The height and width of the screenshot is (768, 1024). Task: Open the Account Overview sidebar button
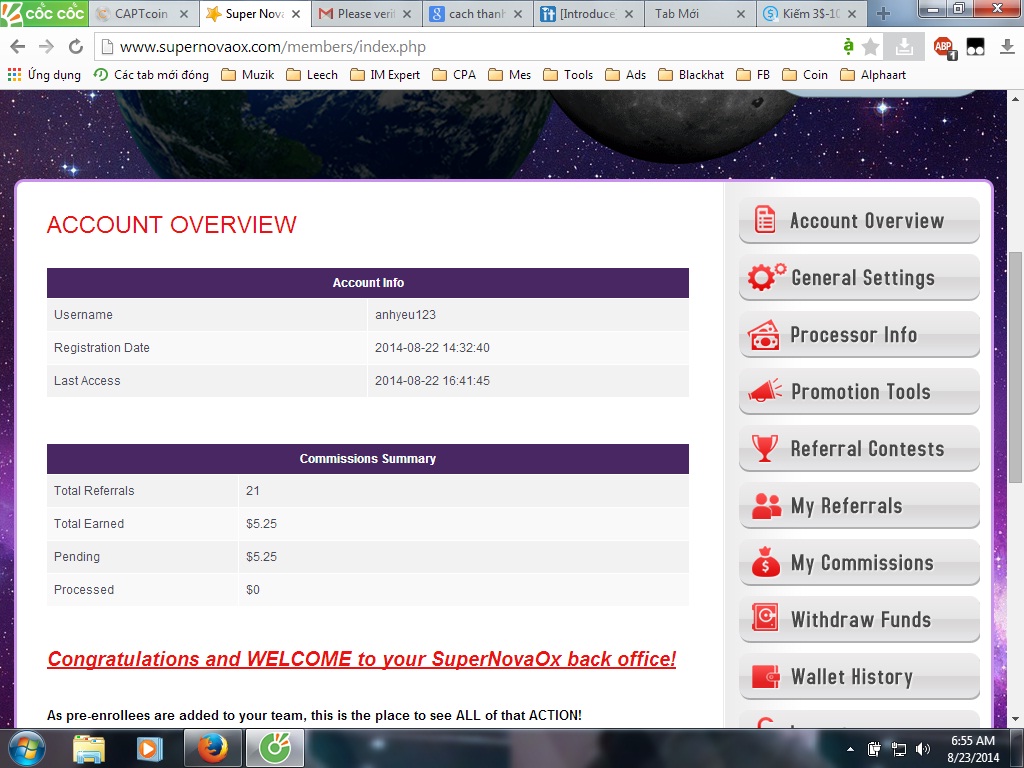[x=859, y=221]
